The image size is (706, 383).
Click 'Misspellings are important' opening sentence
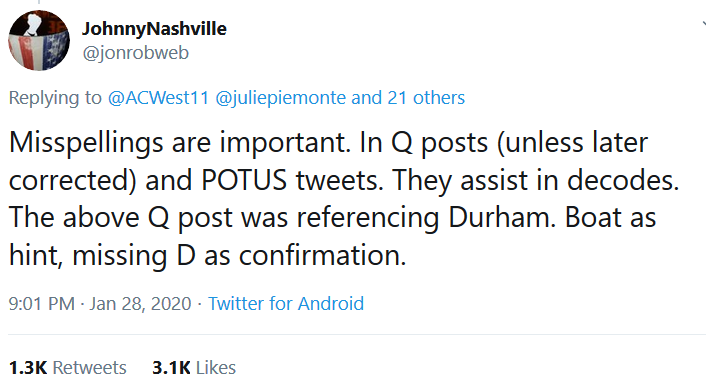(x=180, y=143)
